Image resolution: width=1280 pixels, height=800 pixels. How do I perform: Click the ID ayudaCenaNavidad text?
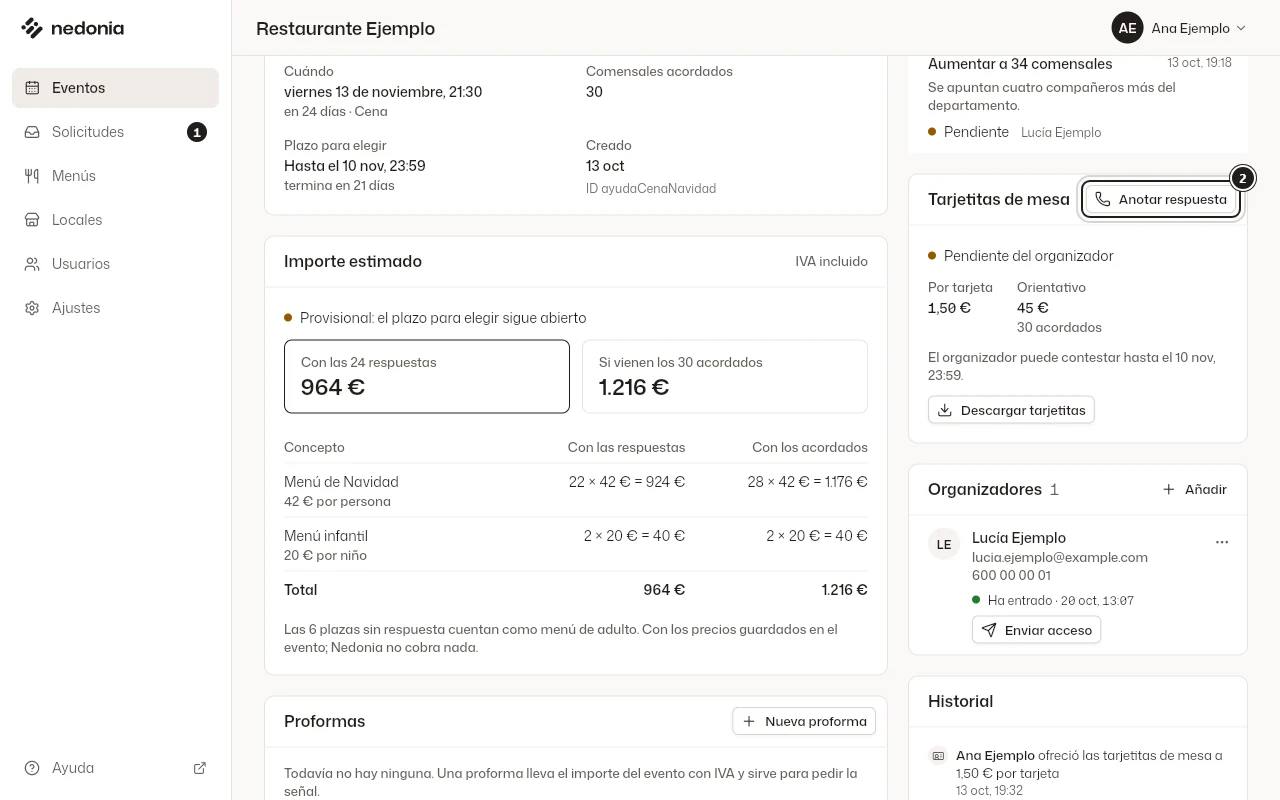(651, 188)
